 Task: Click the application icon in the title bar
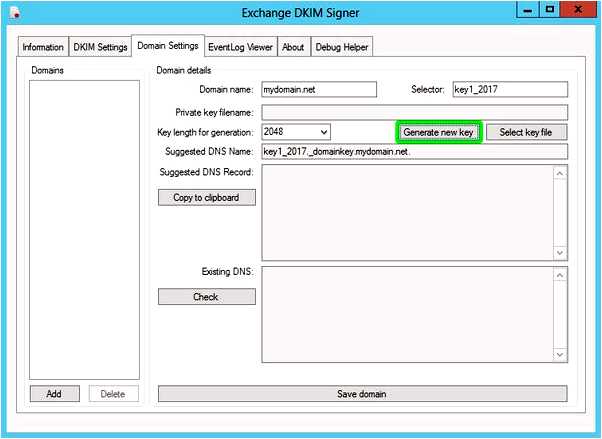click(15, 12)
